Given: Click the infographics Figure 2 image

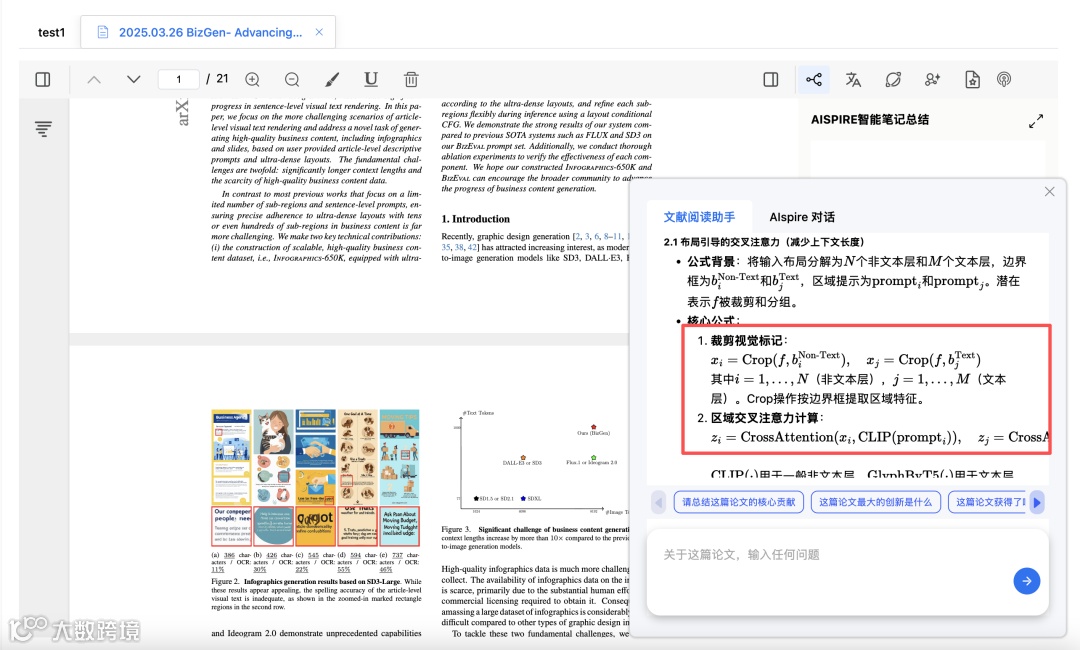Looking at the screenshot, I should pos(315,477).
